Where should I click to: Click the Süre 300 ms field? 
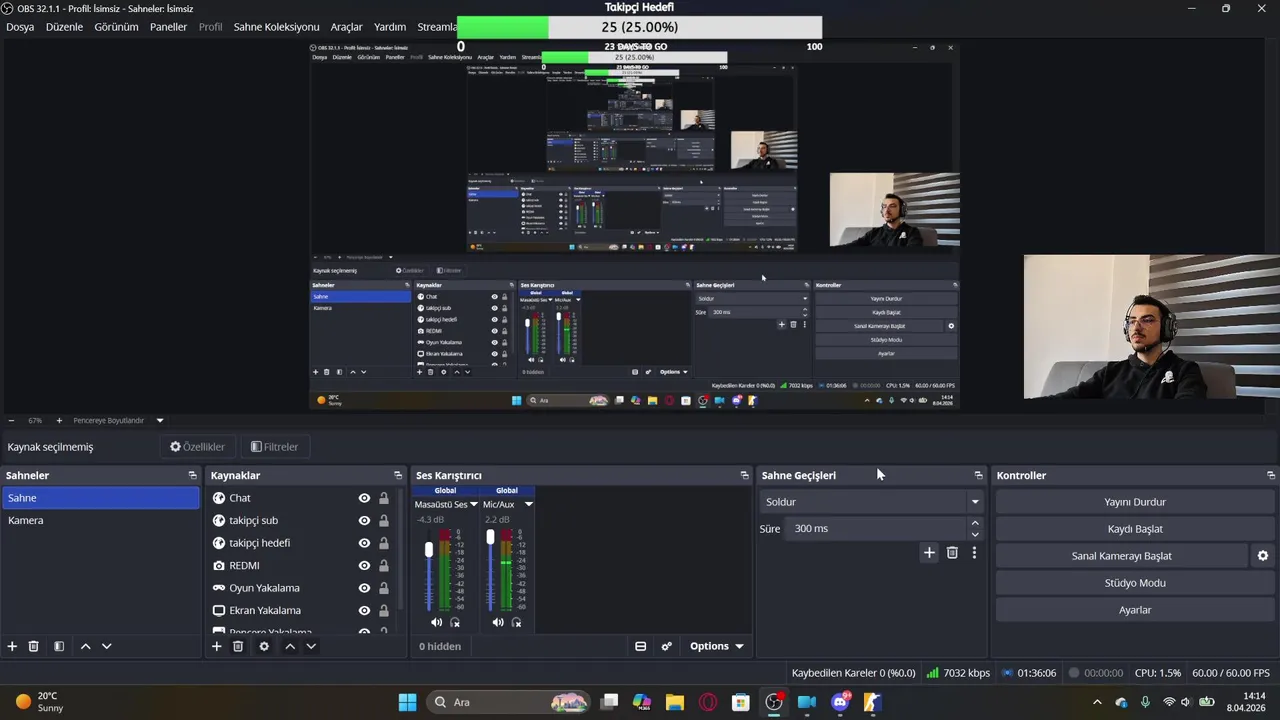pyautogui.click(x=876, y=528)
